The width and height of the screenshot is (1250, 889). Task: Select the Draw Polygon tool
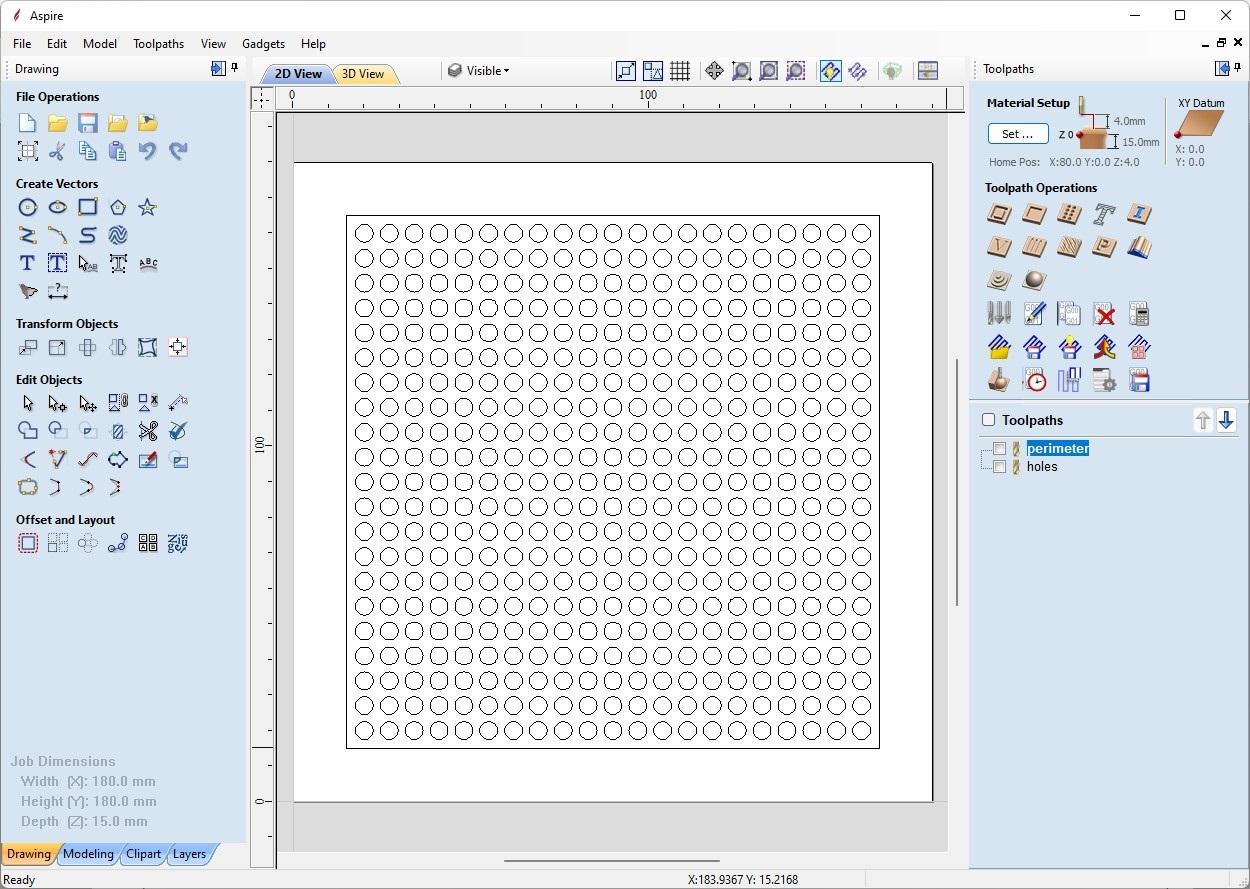coord(118,207)
